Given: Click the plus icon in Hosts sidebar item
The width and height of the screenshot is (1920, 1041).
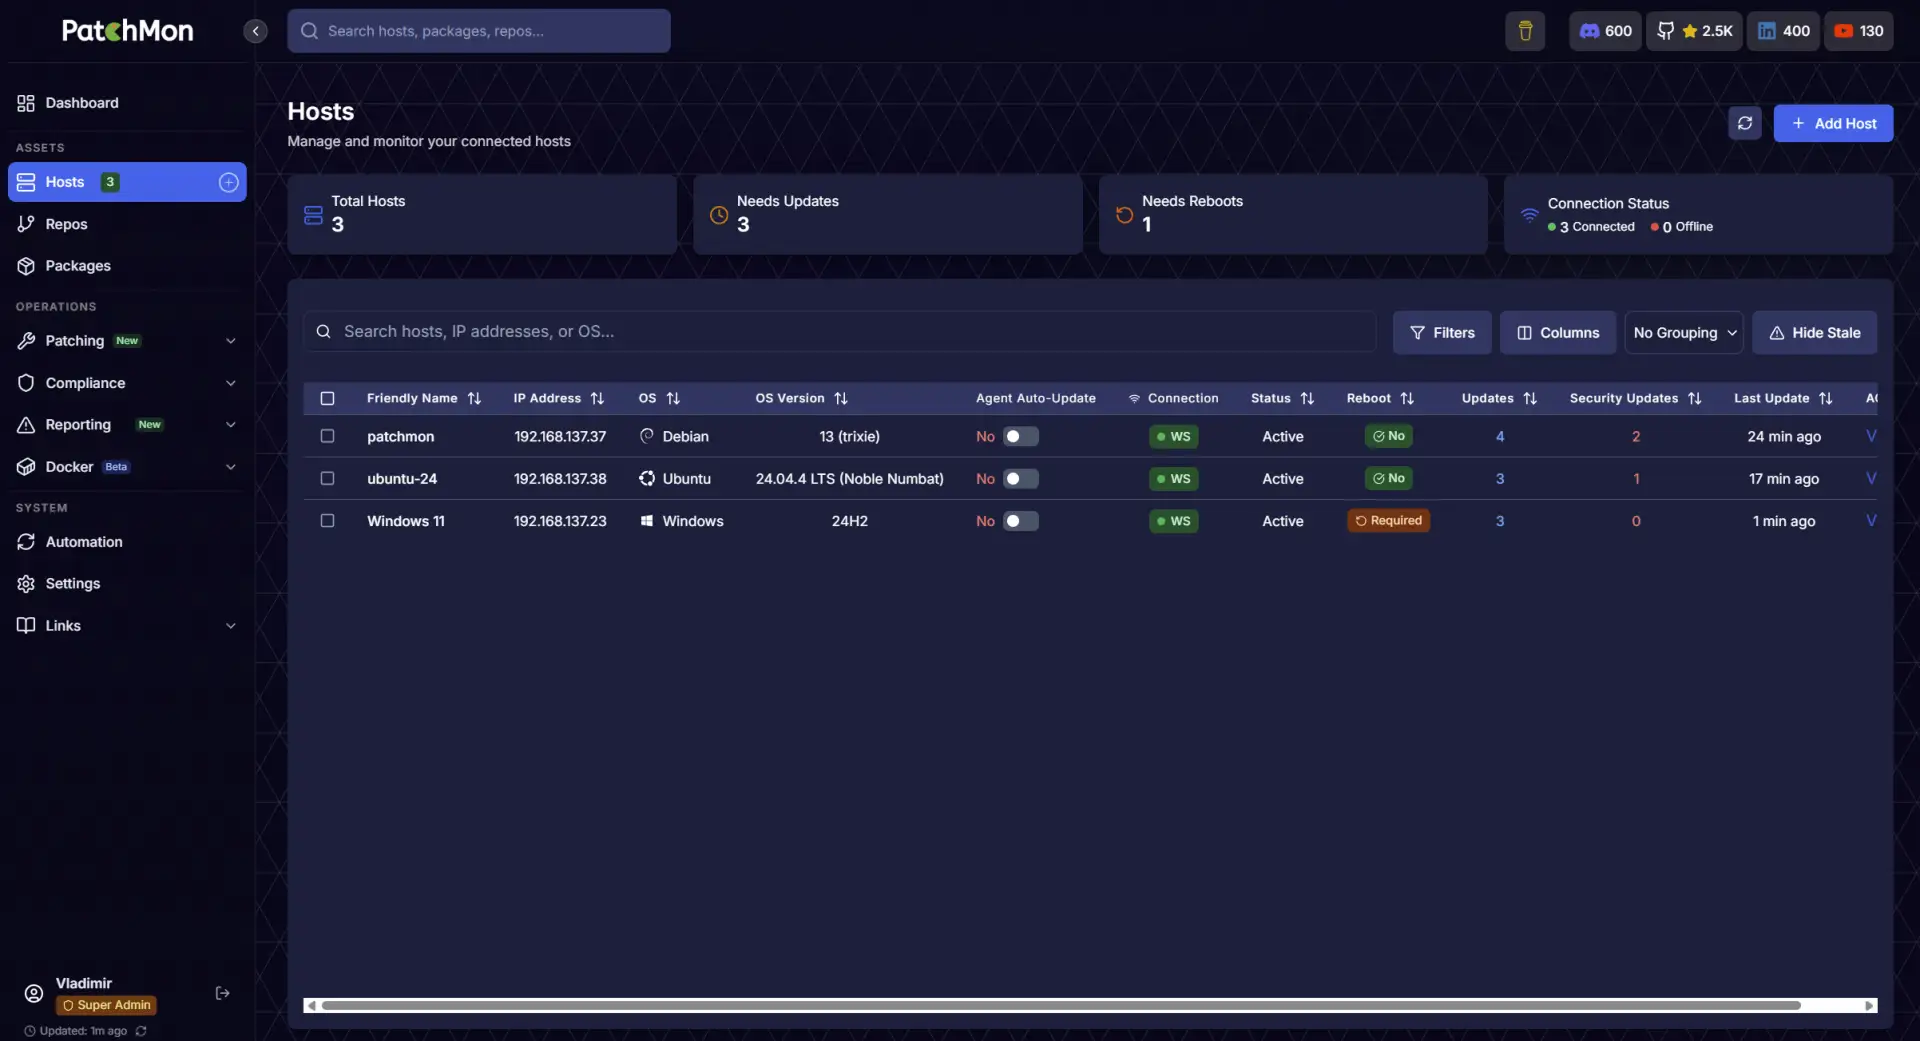Looking at the screenshot, I should pyautogui.click(x=228, y=182).
